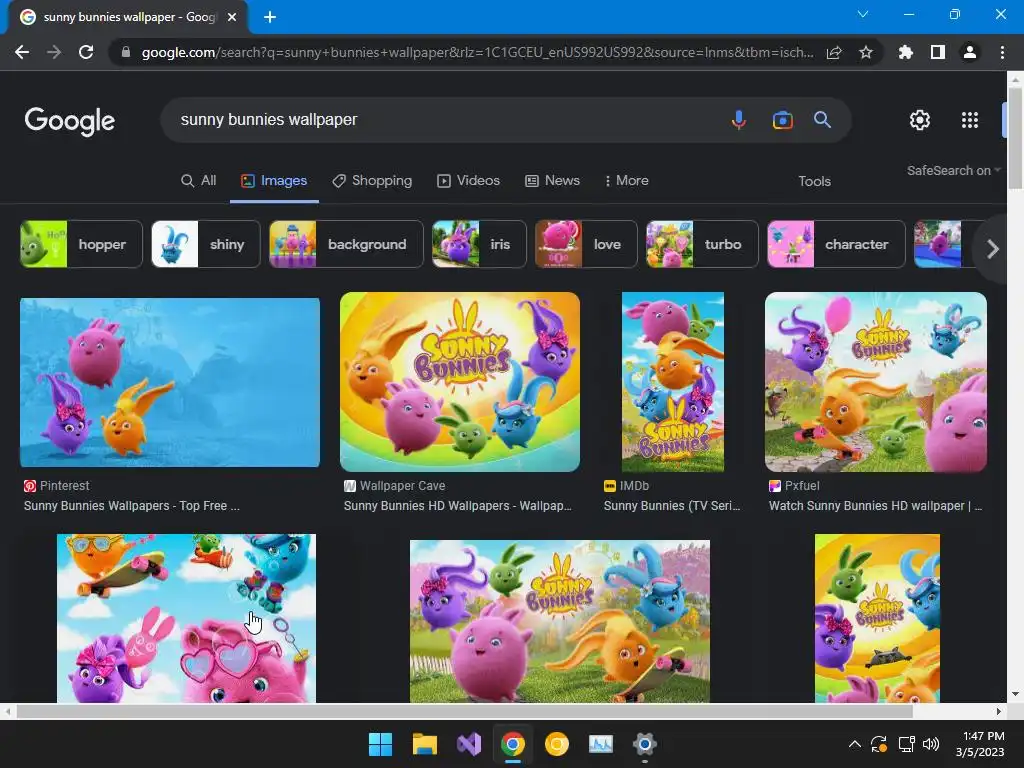Open the Chrome extensions puzzle icon

pos(906,52)
